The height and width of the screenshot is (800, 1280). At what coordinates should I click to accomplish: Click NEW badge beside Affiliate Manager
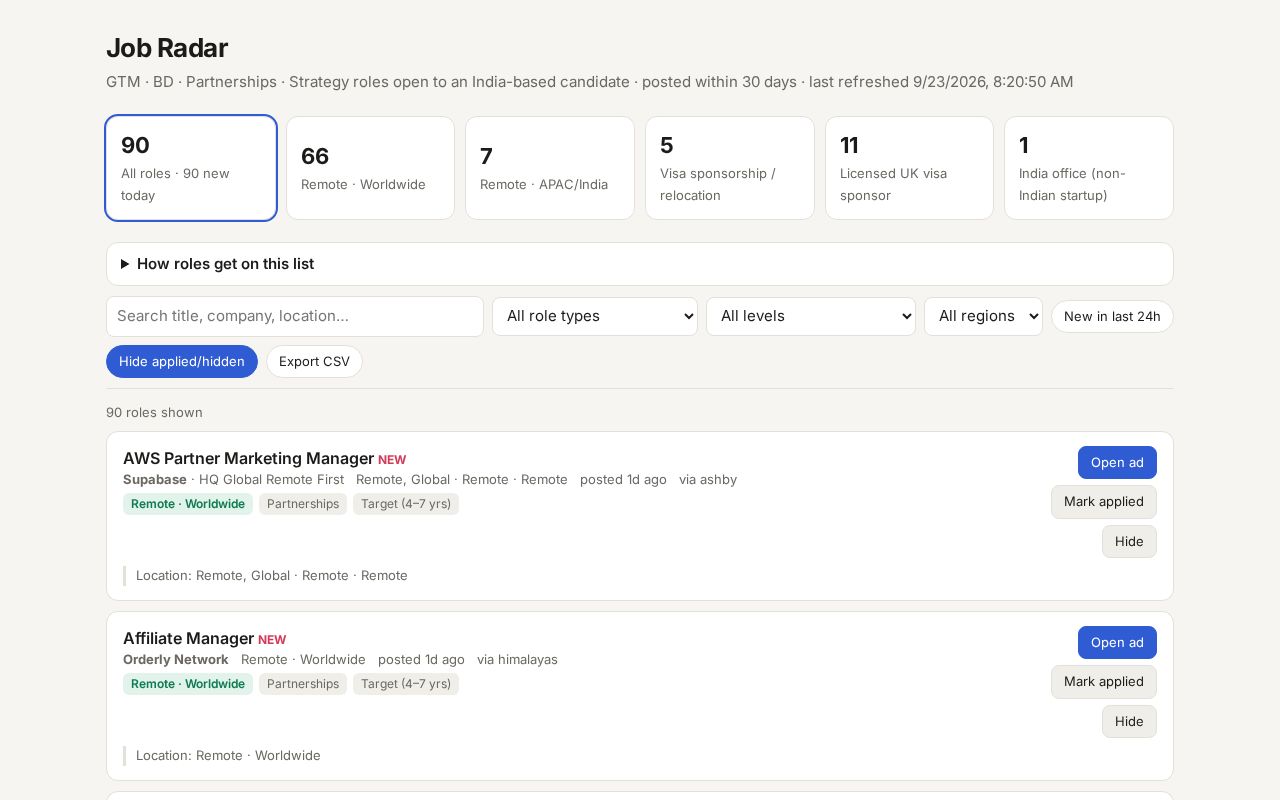(x=272, y=640)
